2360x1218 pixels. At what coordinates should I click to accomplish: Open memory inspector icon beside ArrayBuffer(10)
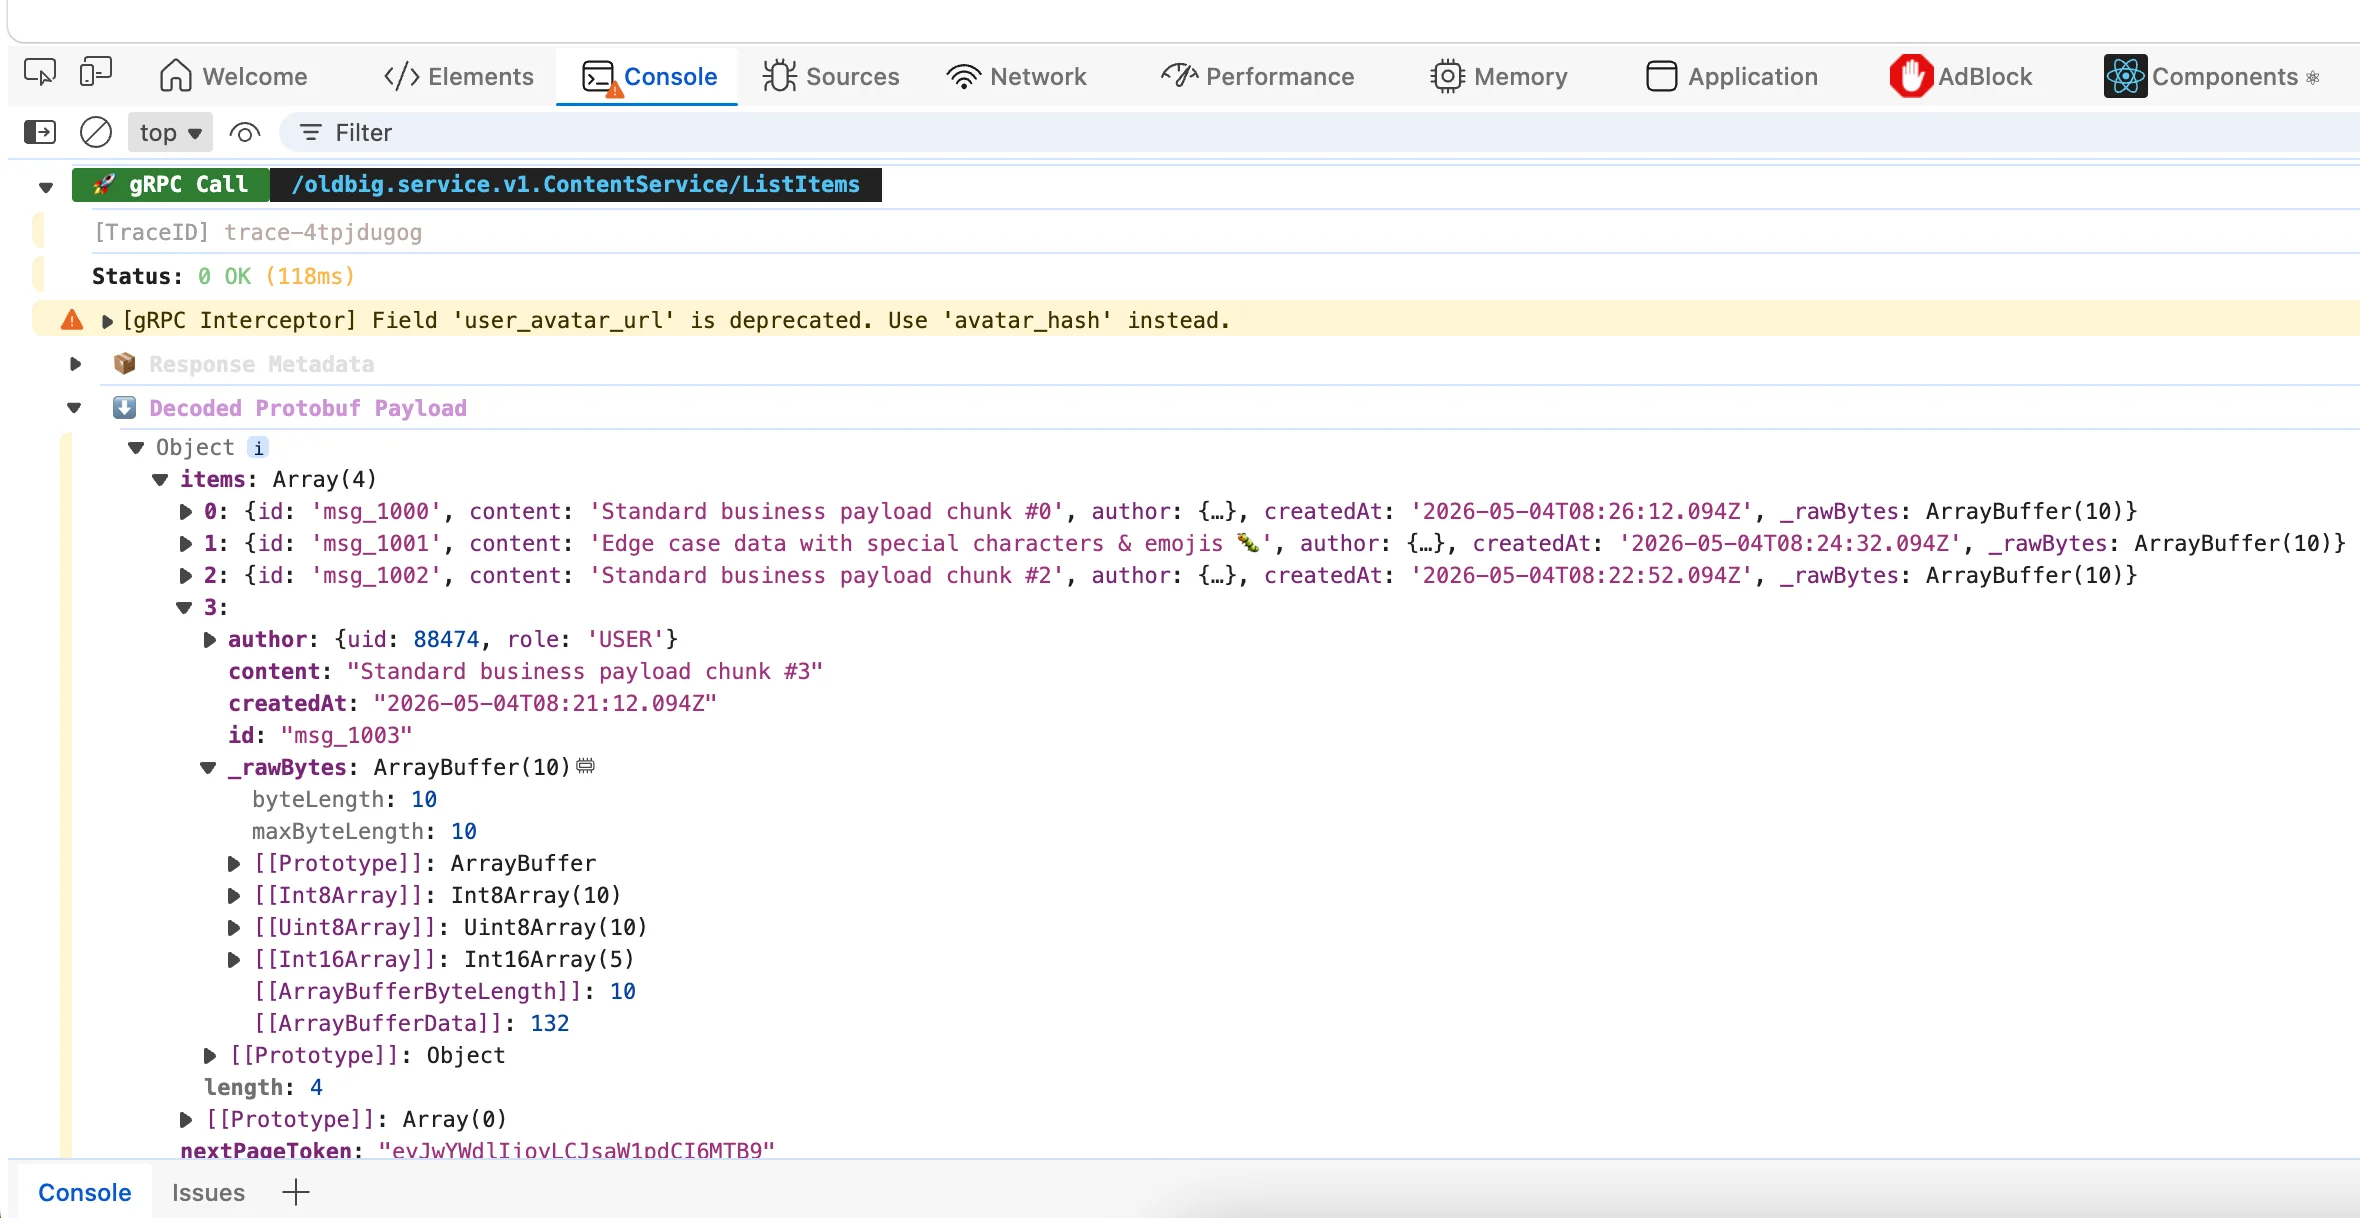[x=586, y=766]
